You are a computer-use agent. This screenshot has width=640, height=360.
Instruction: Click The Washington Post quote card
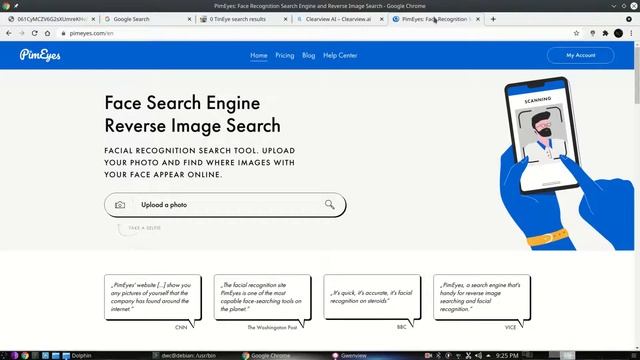[262, 297]
